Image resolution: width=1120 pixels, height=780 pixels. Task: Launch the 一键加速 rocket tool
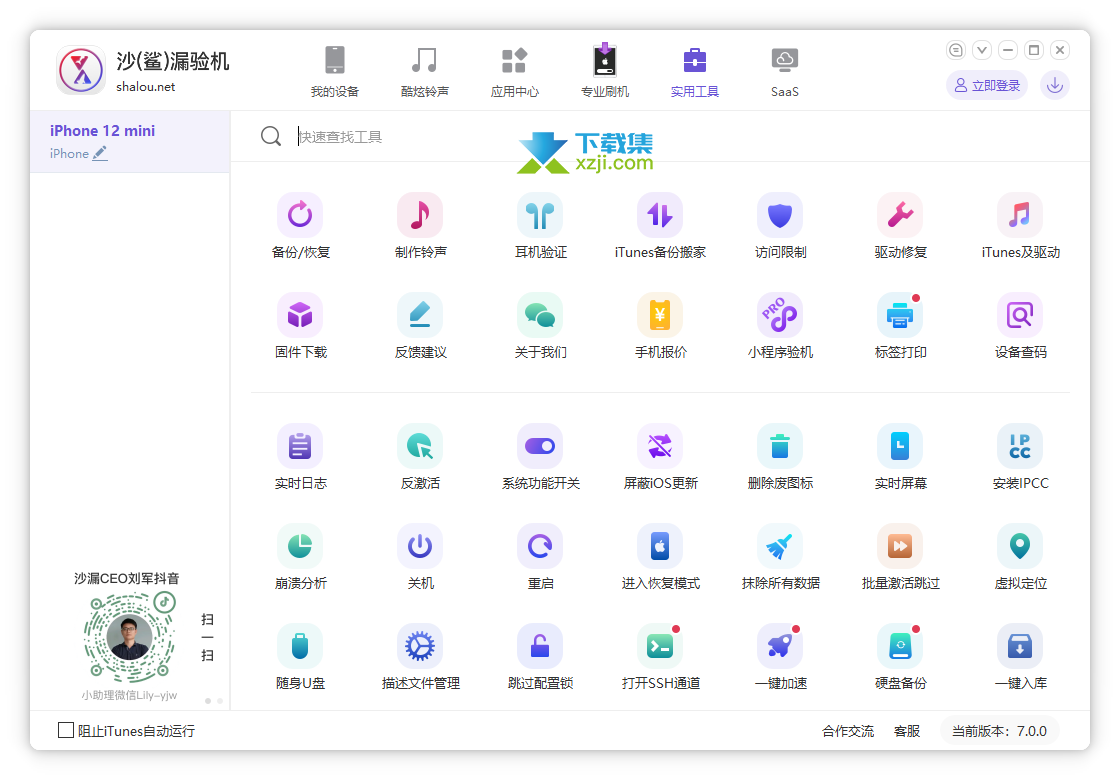coord(780,646)
